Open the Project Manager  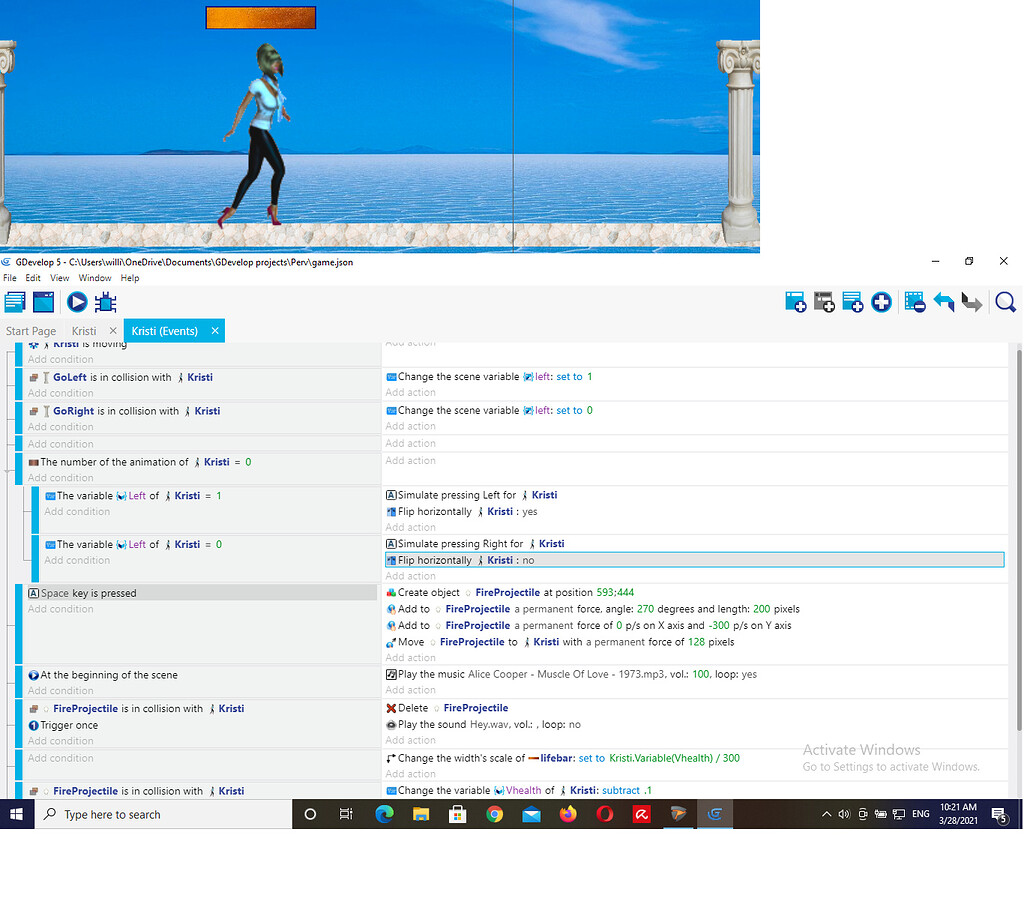click(14, 301)
